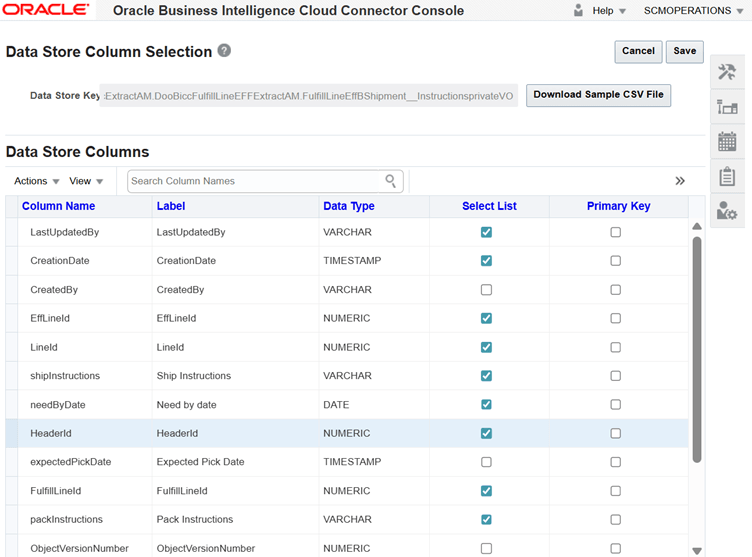Click the vertical scrollbar thumb
This screenshot has height=557, width=752.
[697, 349]
